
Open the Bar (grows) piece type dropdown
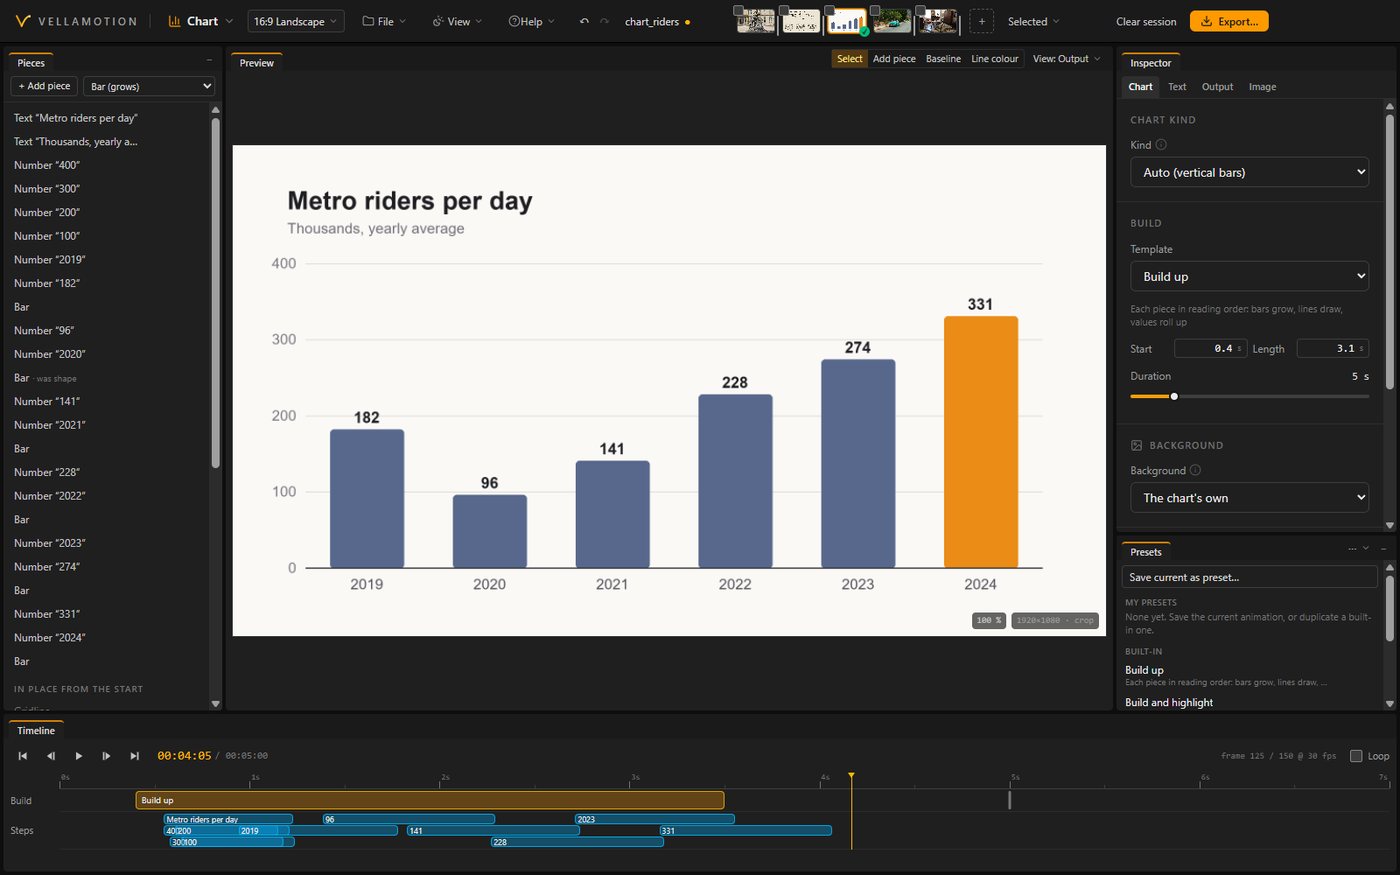(x=149, y=86)
